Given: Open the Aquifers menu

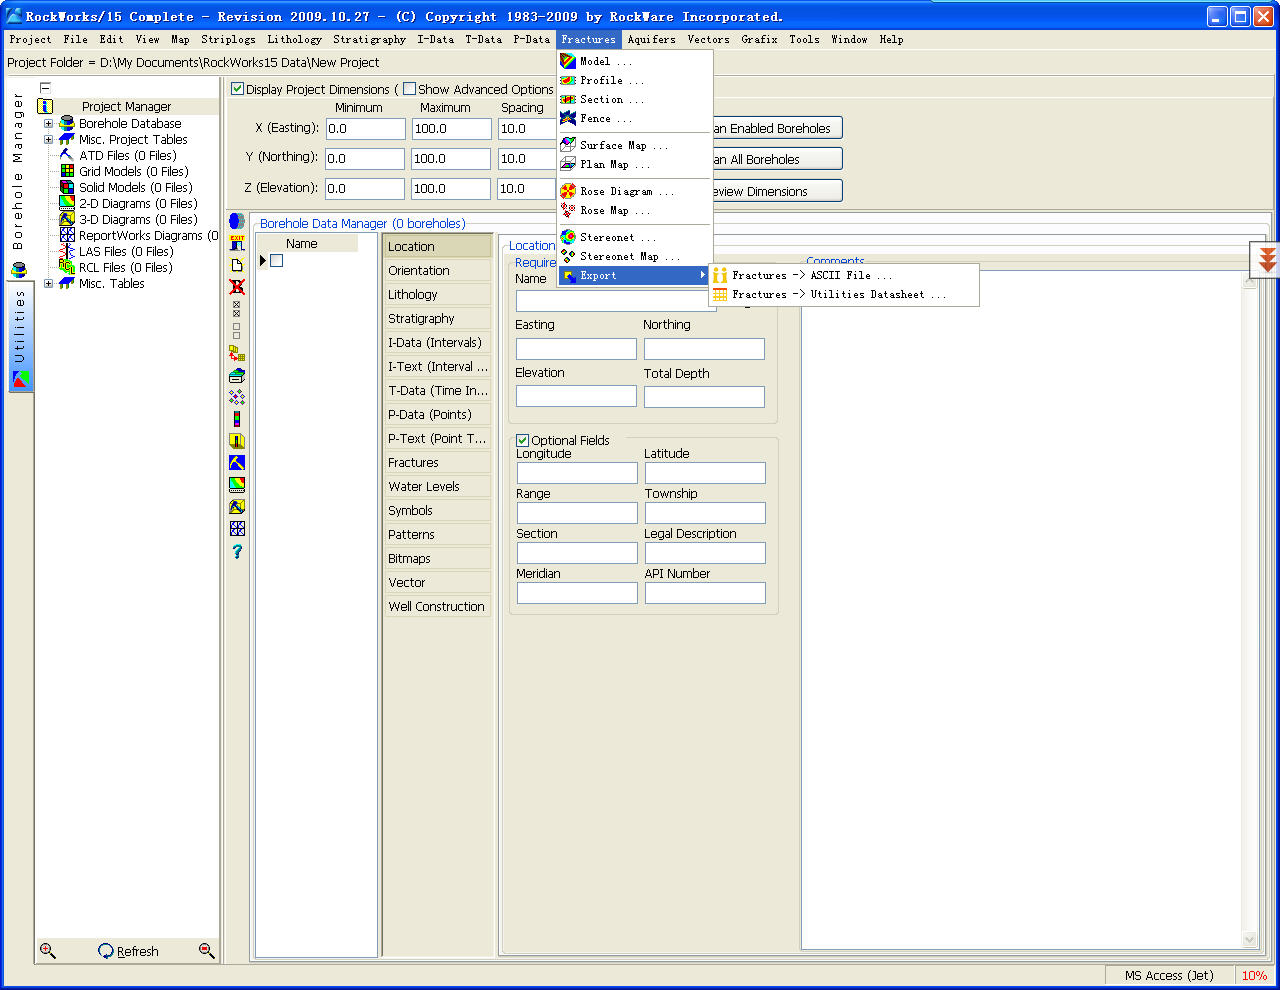Looking at the screenshot, I should coord(651,39).
